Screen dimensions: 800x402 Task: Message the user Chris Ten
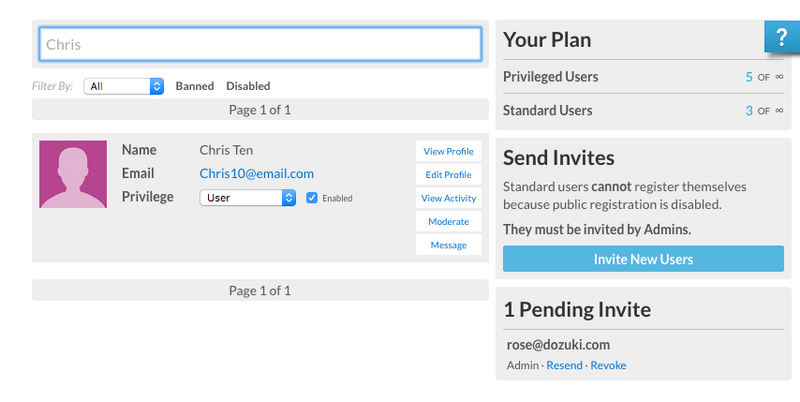[448, 245]
